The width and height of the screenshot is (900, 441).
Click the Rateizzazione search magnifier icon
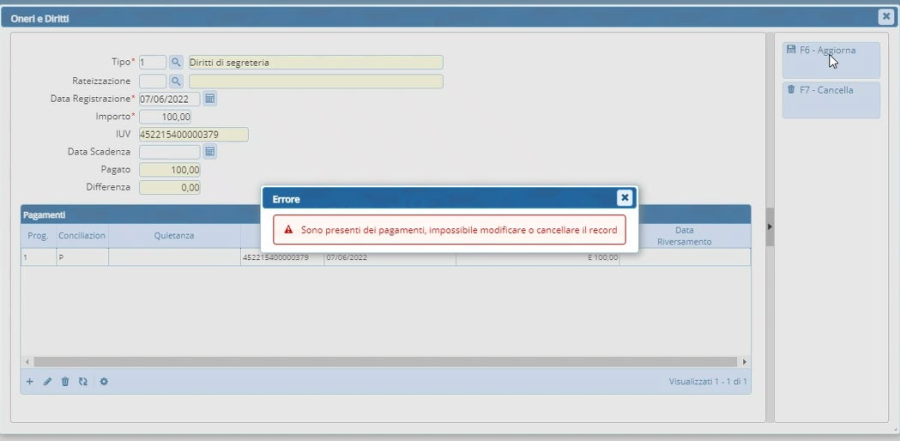tap(176, 81)
